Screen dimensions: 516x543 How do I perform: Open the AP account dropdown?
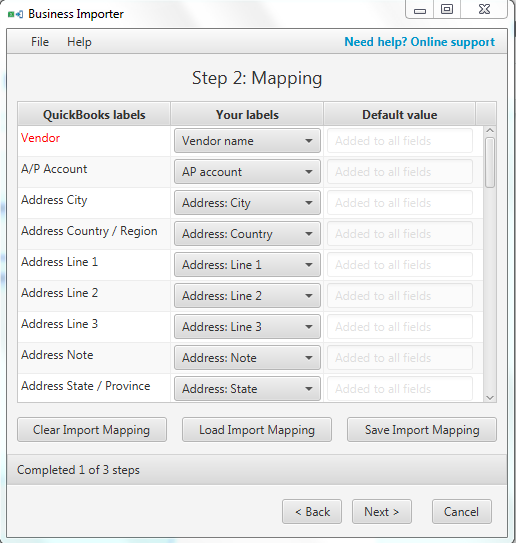click(247, 172)
